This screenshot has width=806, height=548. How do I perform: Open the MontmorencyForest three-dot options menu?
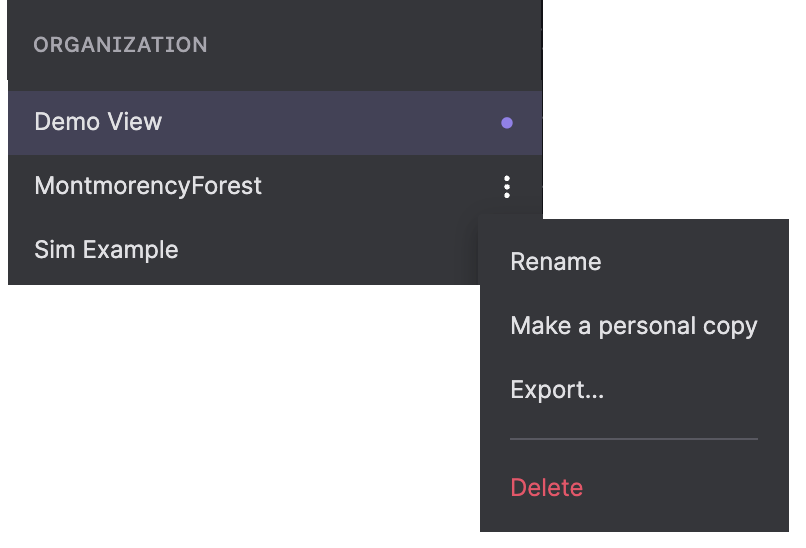pos(507,186)
